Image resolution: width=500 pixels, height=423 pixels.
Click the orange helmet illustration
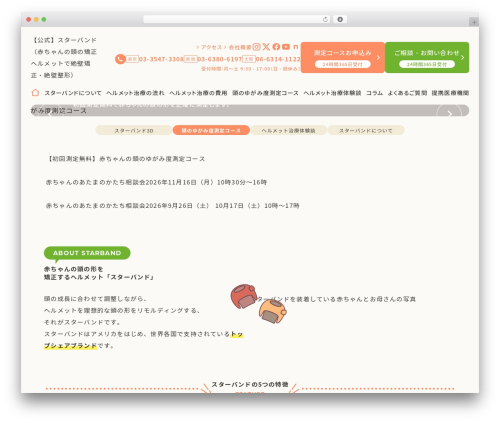273,312
